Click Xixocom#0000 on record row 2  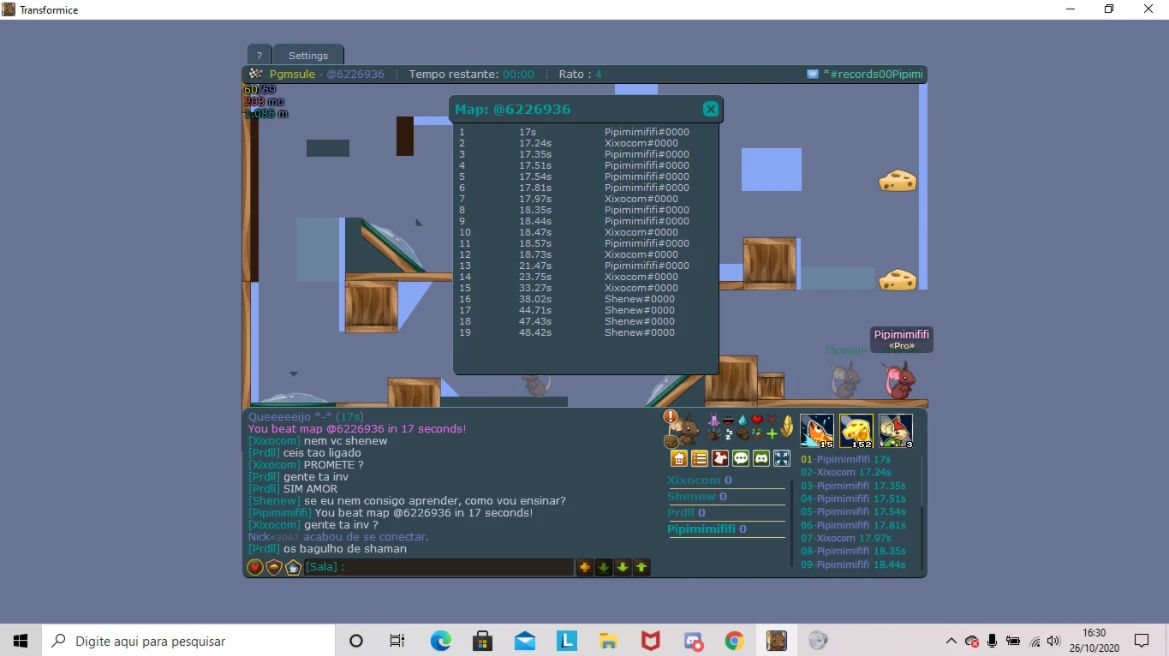641,143
